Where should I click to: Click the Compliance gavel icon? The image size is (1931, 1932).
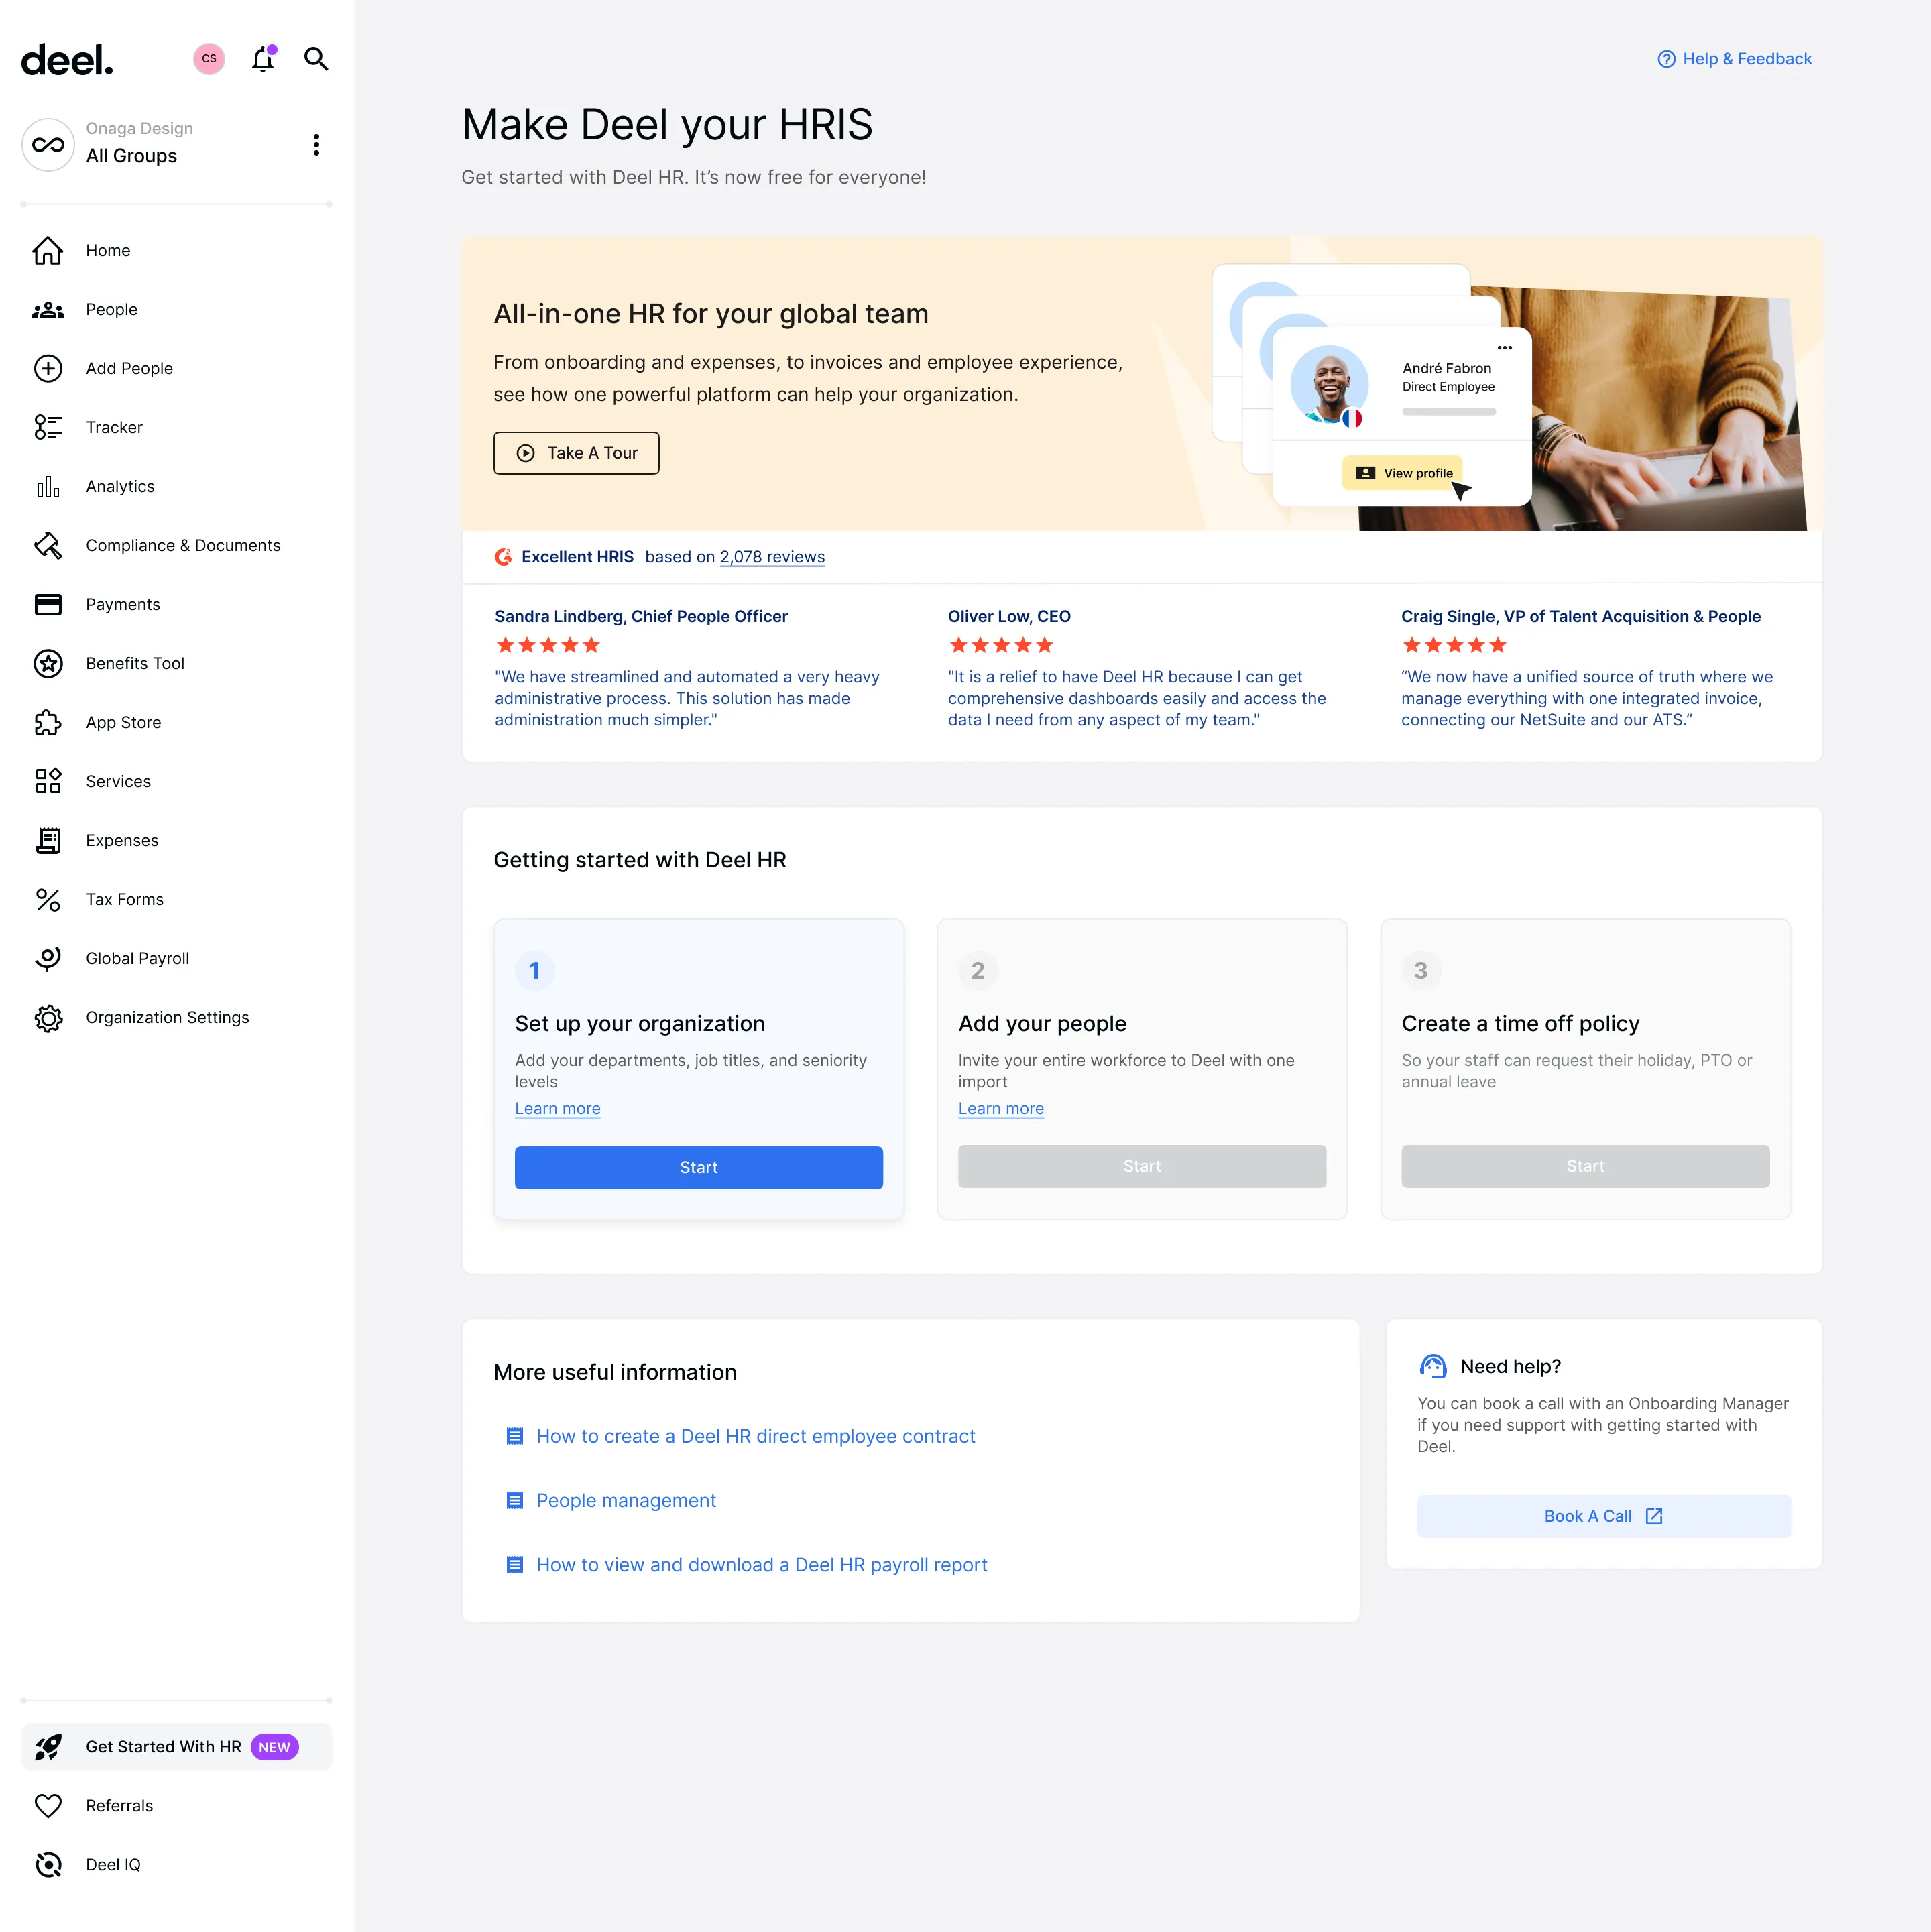pyautogui.click(x=48, y=546)
